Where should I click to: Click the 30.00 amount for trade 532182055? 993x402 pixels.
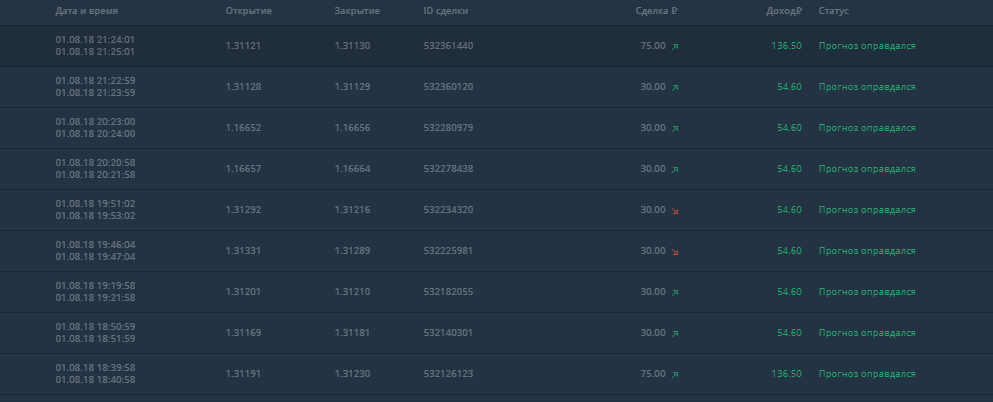pos(653,292)
